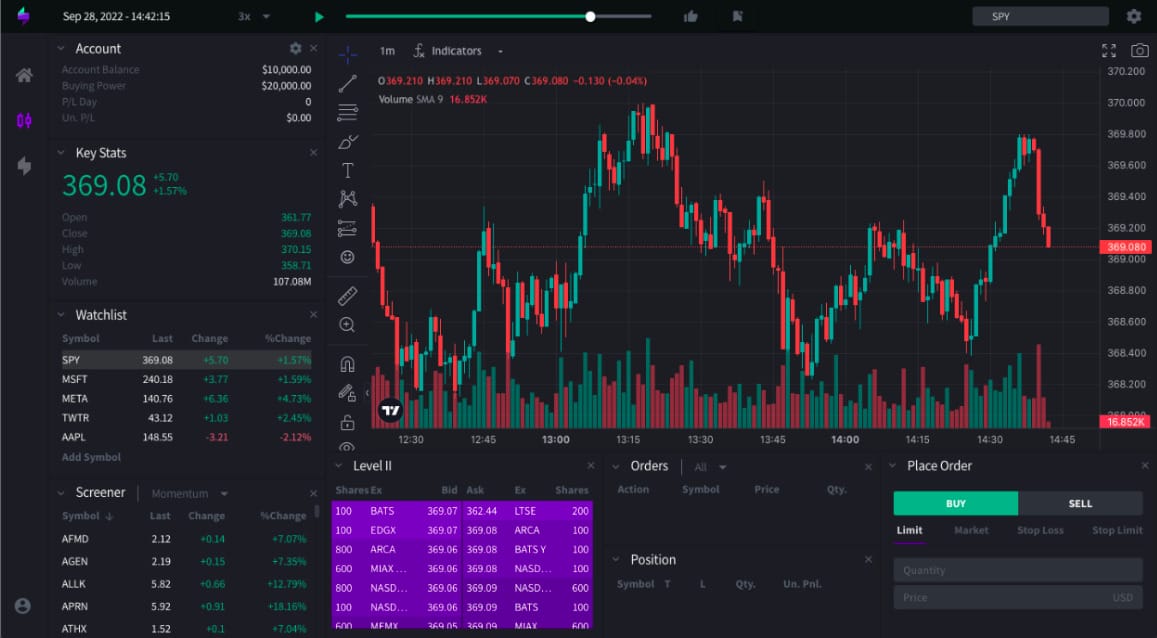Lock all drawings with the padlock toggle
The width and height of the screenshot is (1157, 638).
[347, 421]
